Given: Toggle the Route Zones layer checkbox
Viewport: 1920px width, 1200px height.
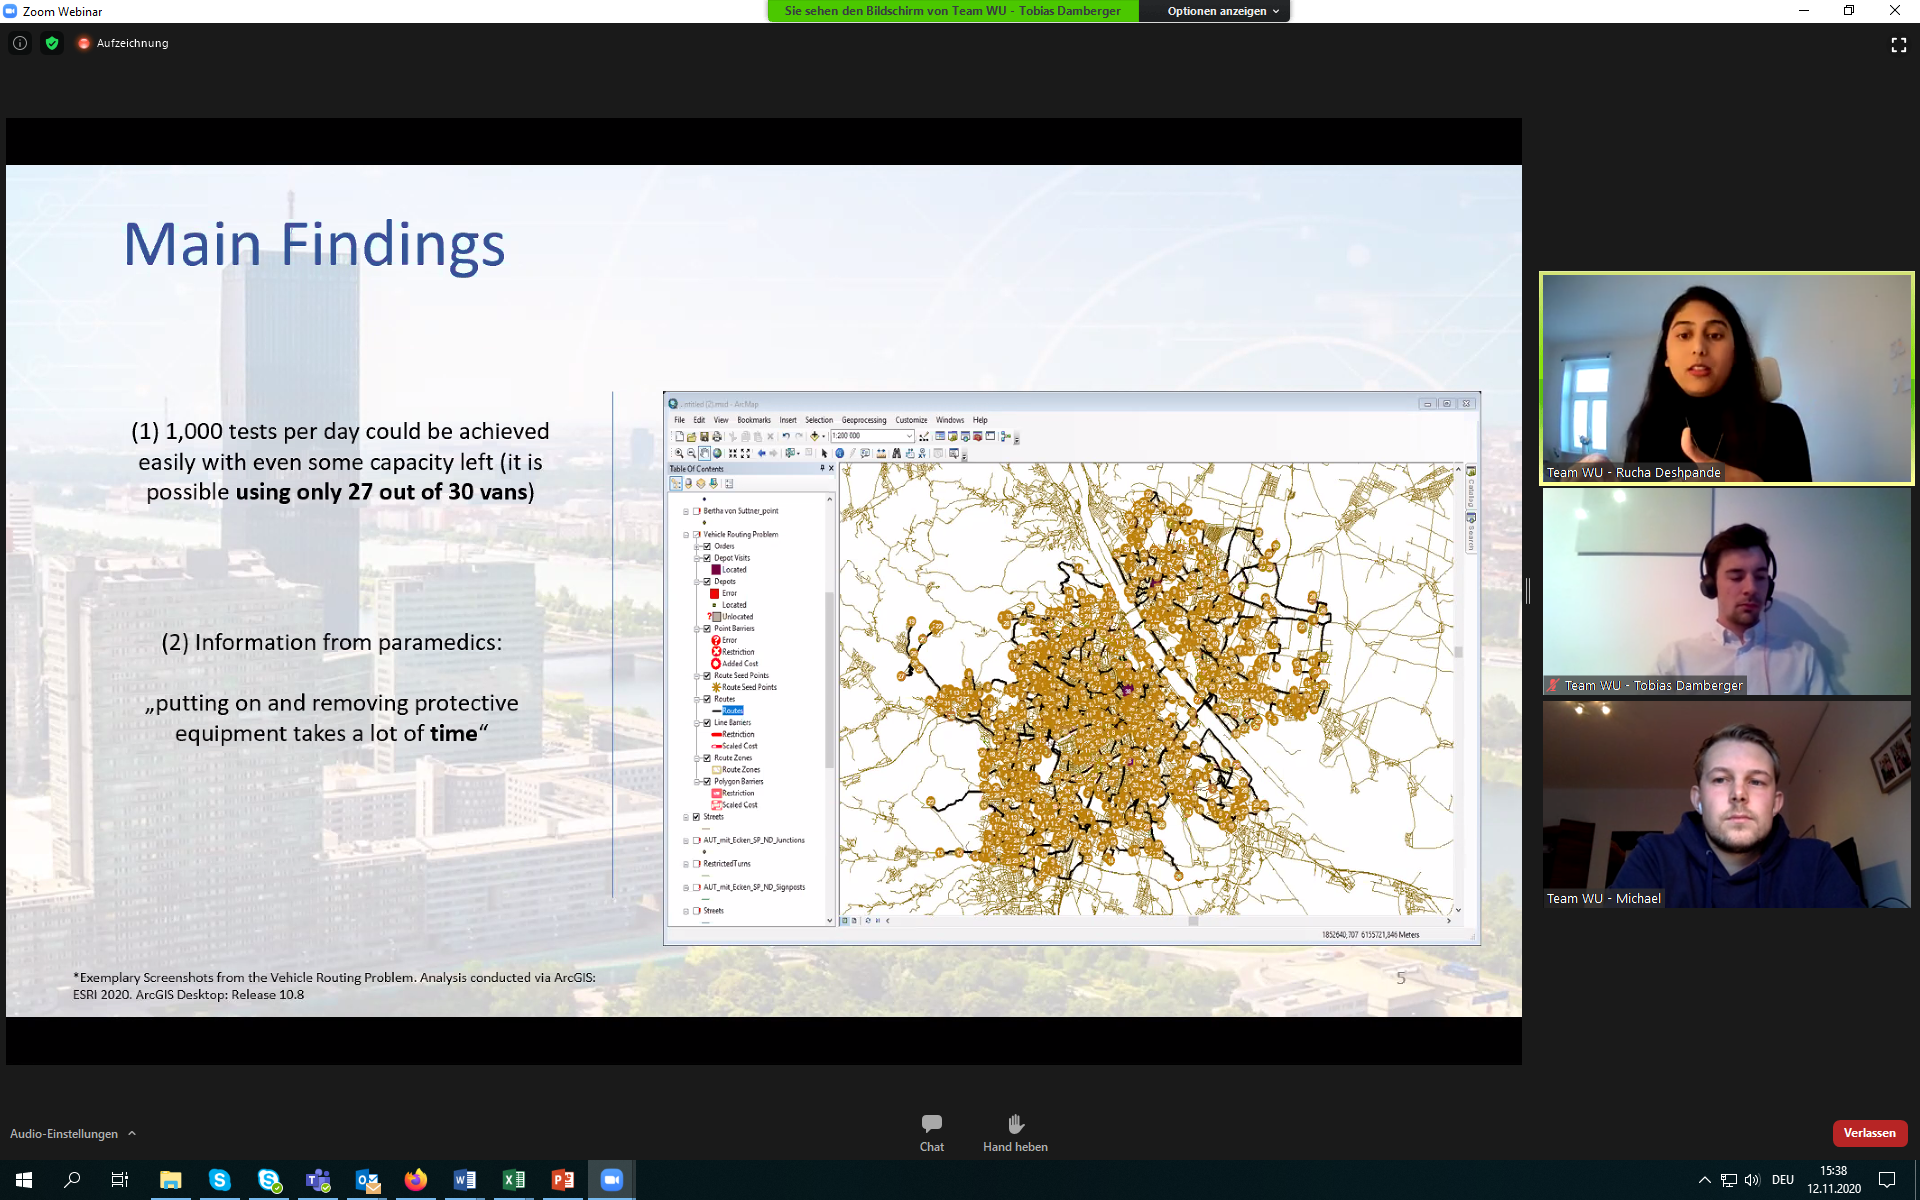Looking at the screenshot, I should pyautogui.click(x=707, y=758).
